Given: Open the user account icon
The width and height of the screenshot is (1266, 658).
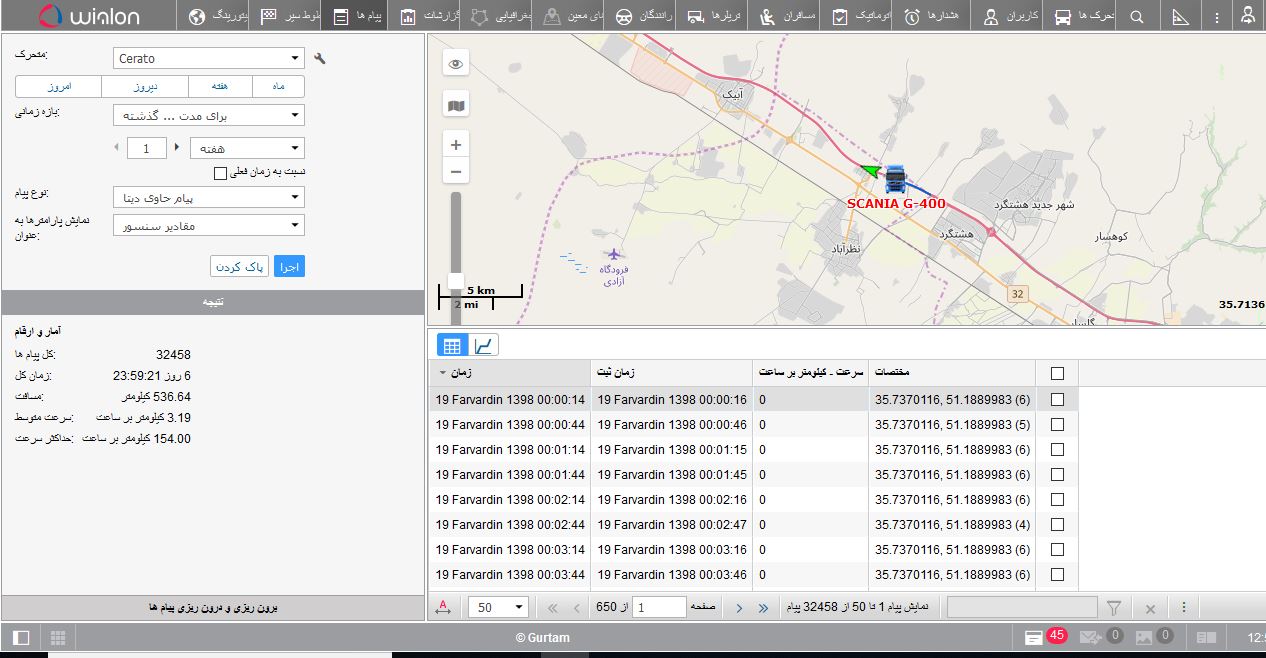Looking at the screenshot, I should point(1247,16).
